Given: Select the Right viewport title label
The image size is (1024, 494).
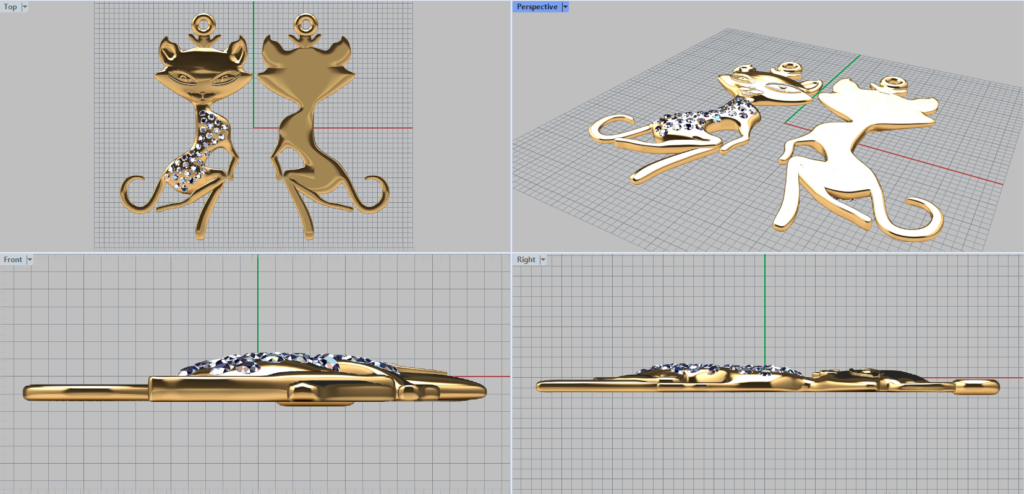Looking at the screenshot, I should 525,260.
